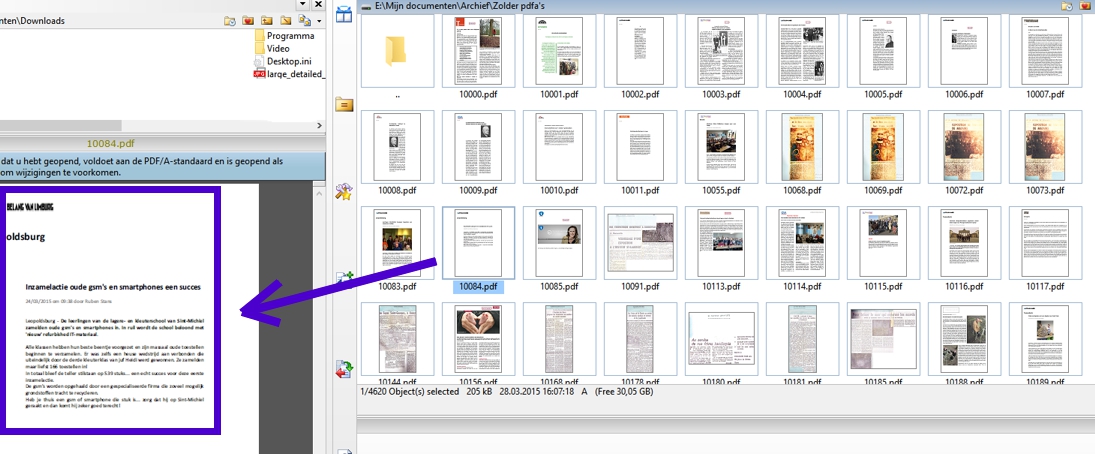
Task: Select the Programma folder
Action: [284, 36]
